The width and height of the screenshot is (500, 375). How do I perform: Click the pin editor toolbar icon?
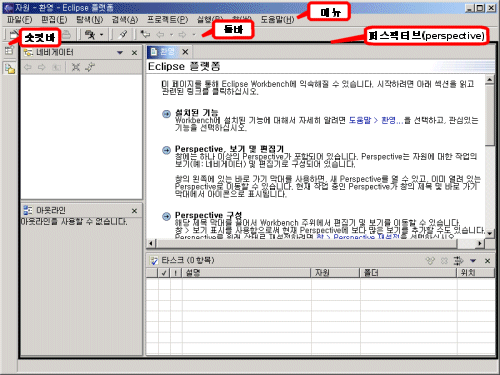[123, 34]
